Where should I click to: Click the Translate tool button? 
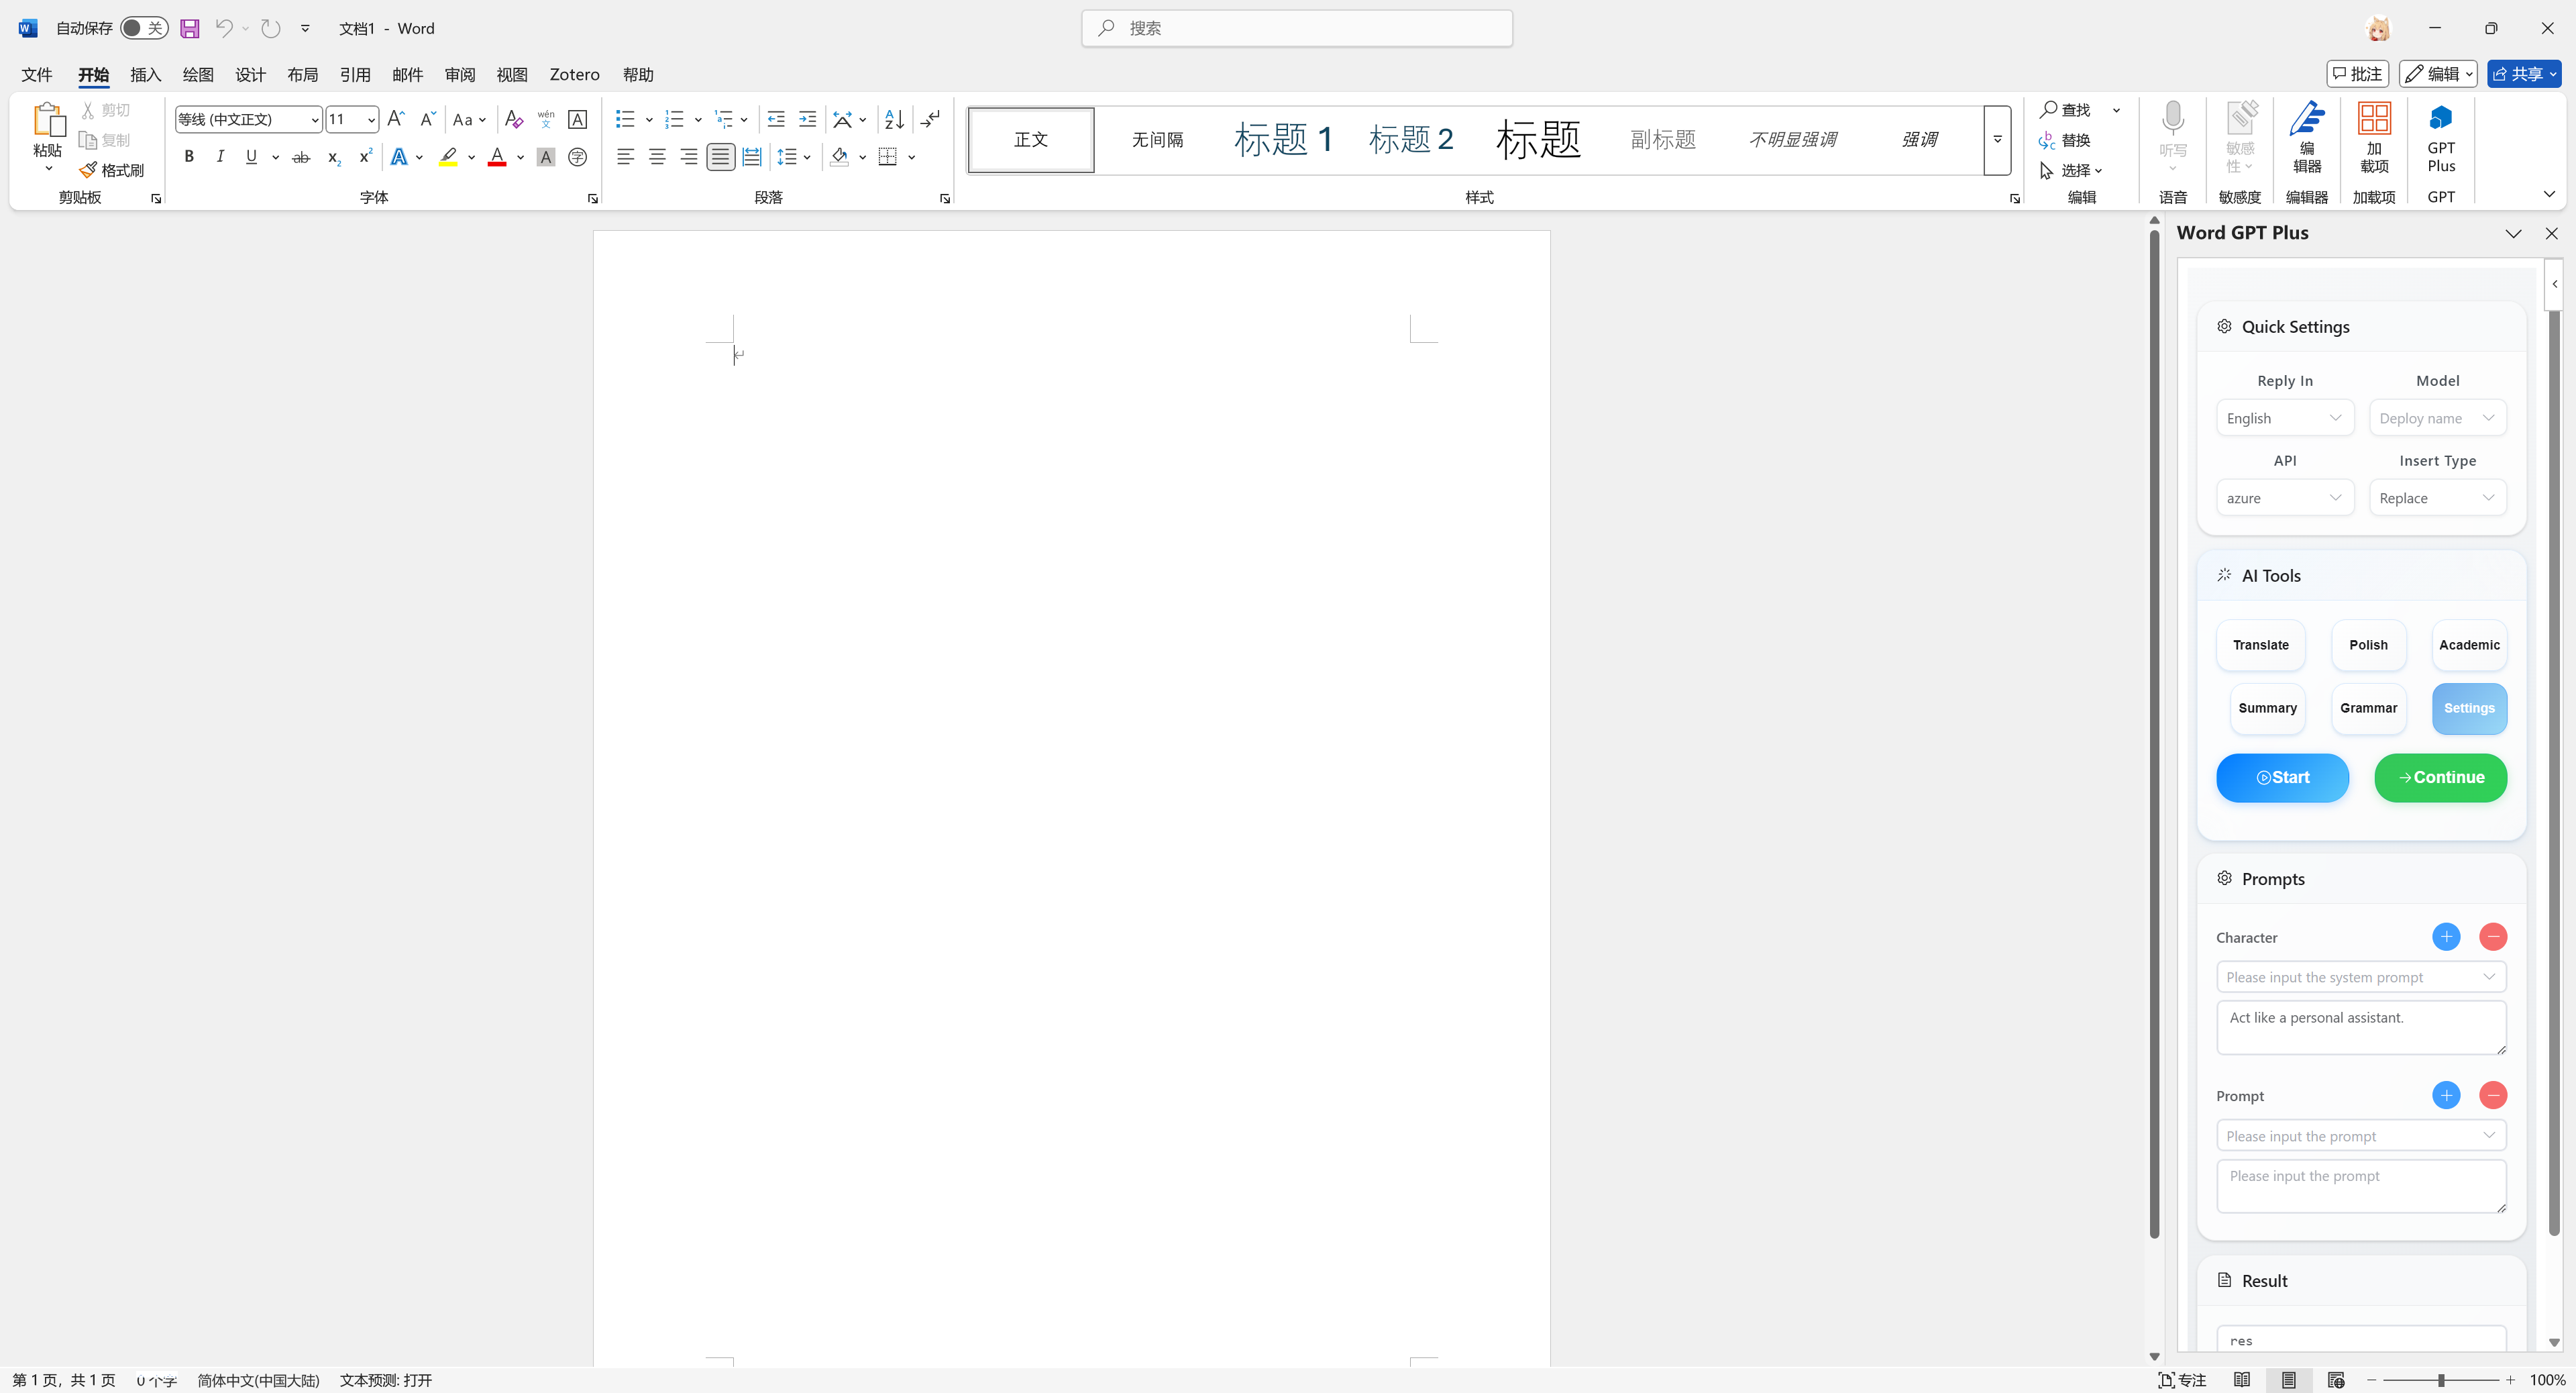[2260, 645]
